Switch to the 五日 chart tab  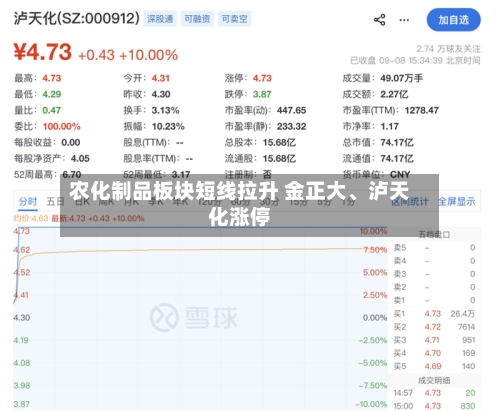point(55,202)
